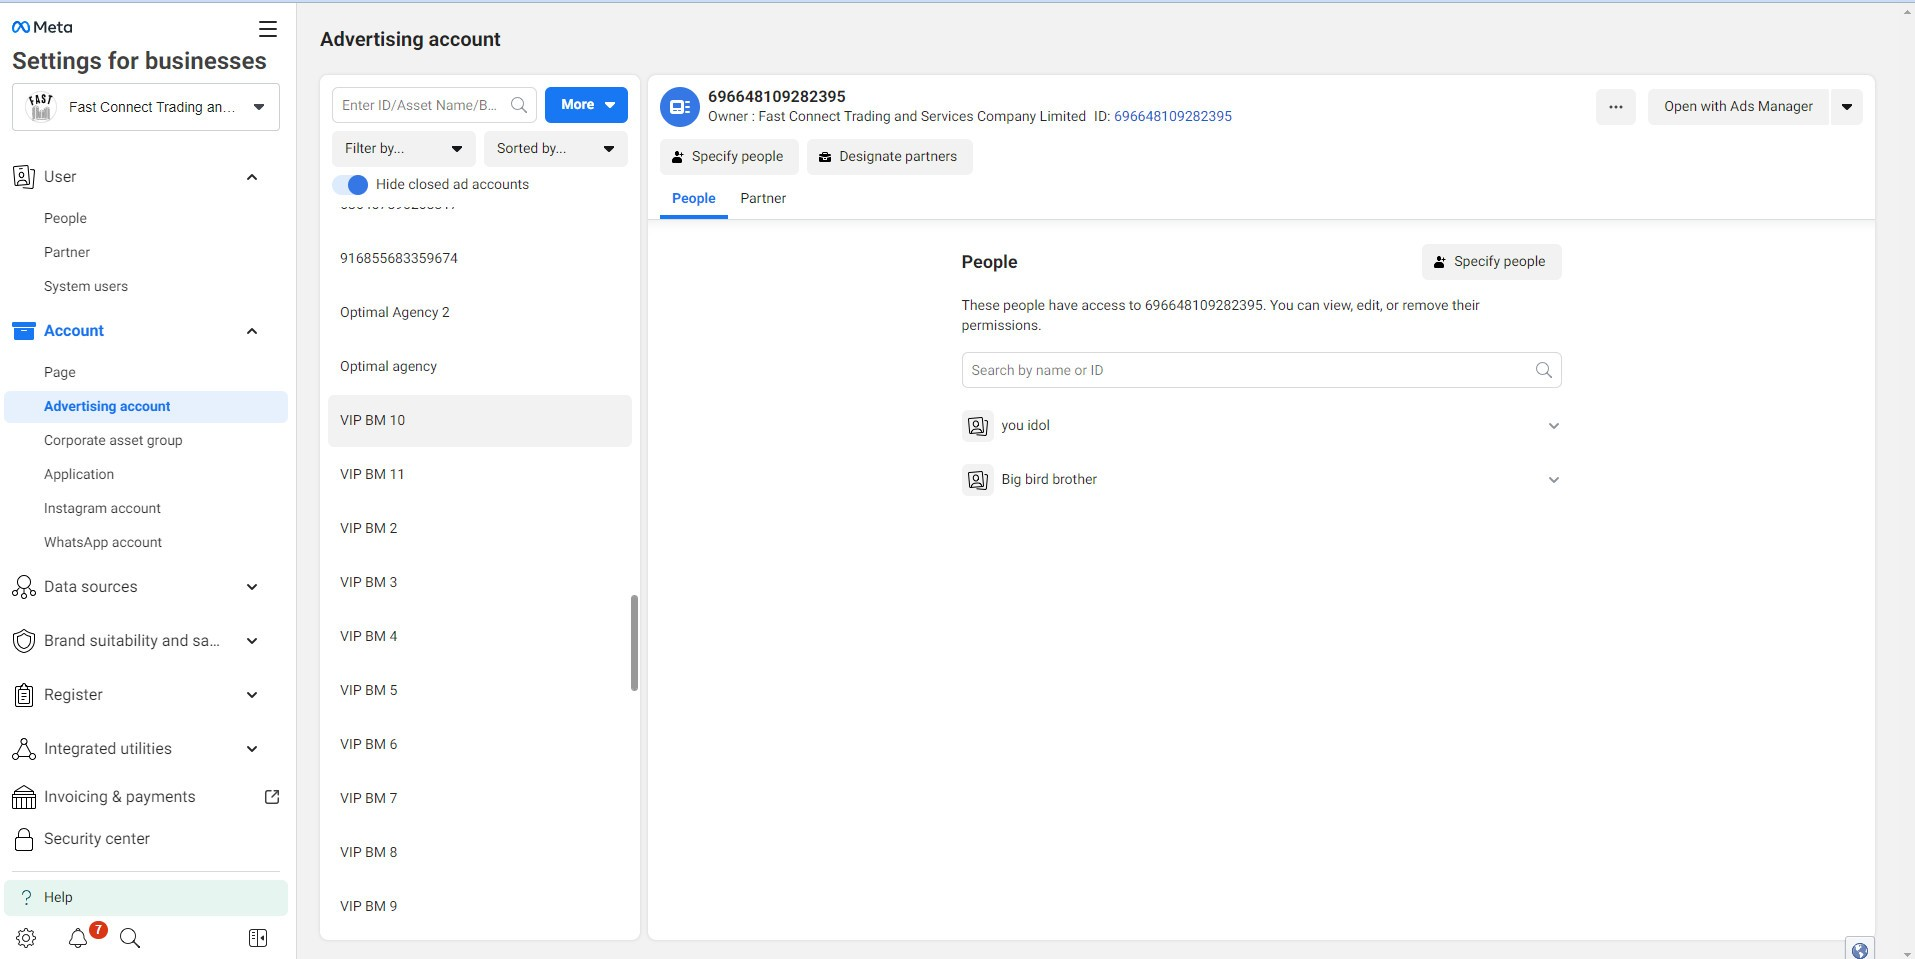Switch to the People tab
This screenshot has height=959, width=1915.
click(694, 199)
